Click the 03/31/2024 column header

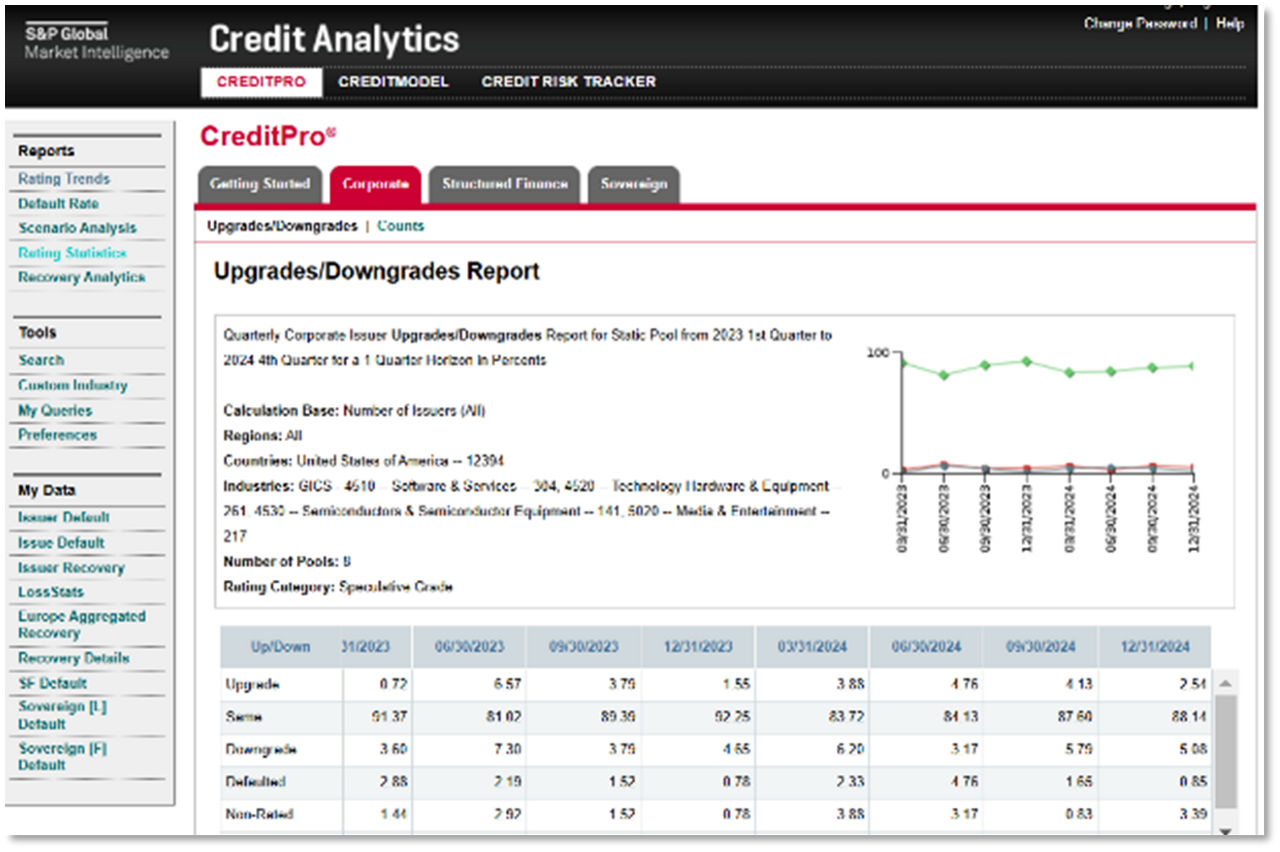pyautogui.click(x=812, y=647)
